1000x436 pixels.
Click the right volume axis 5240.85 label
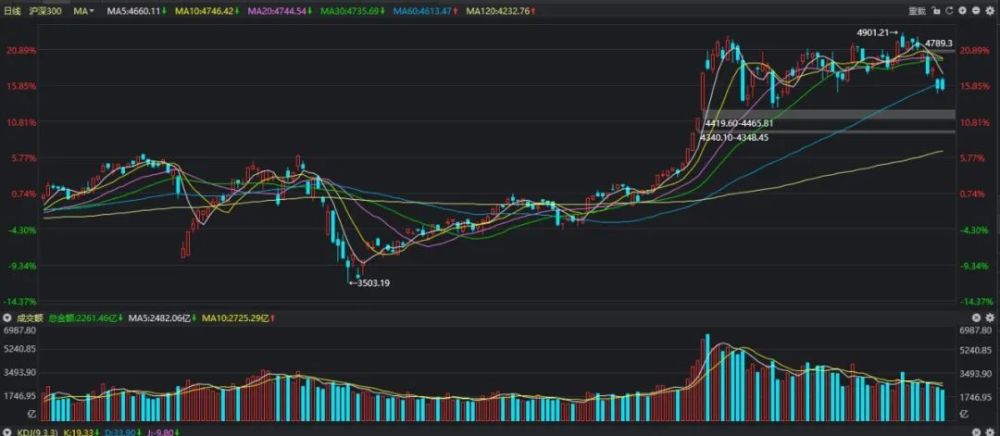click(x=976, y=351)
